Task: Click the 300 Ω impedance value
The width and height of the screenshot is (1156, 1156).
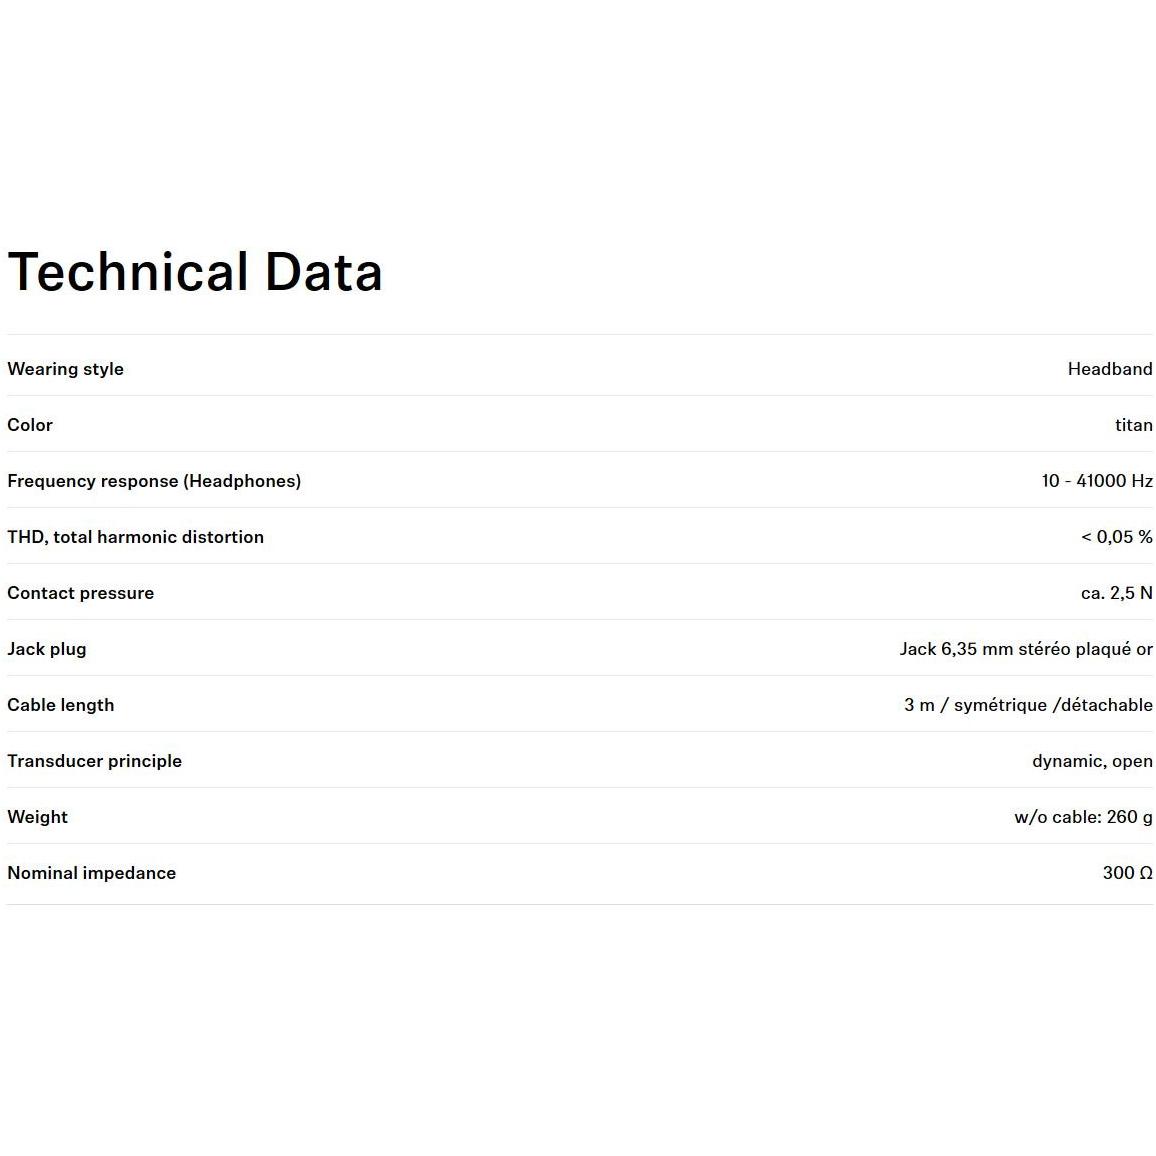Action: pyautogui.click(x=1127, y=873)
